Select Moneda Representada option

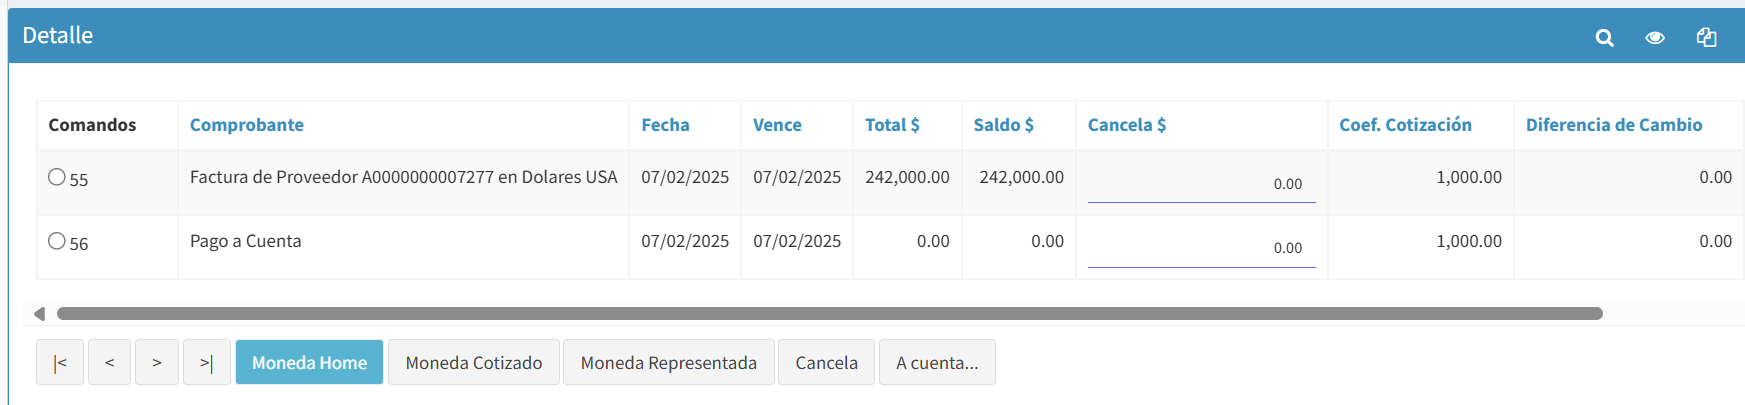669,362
